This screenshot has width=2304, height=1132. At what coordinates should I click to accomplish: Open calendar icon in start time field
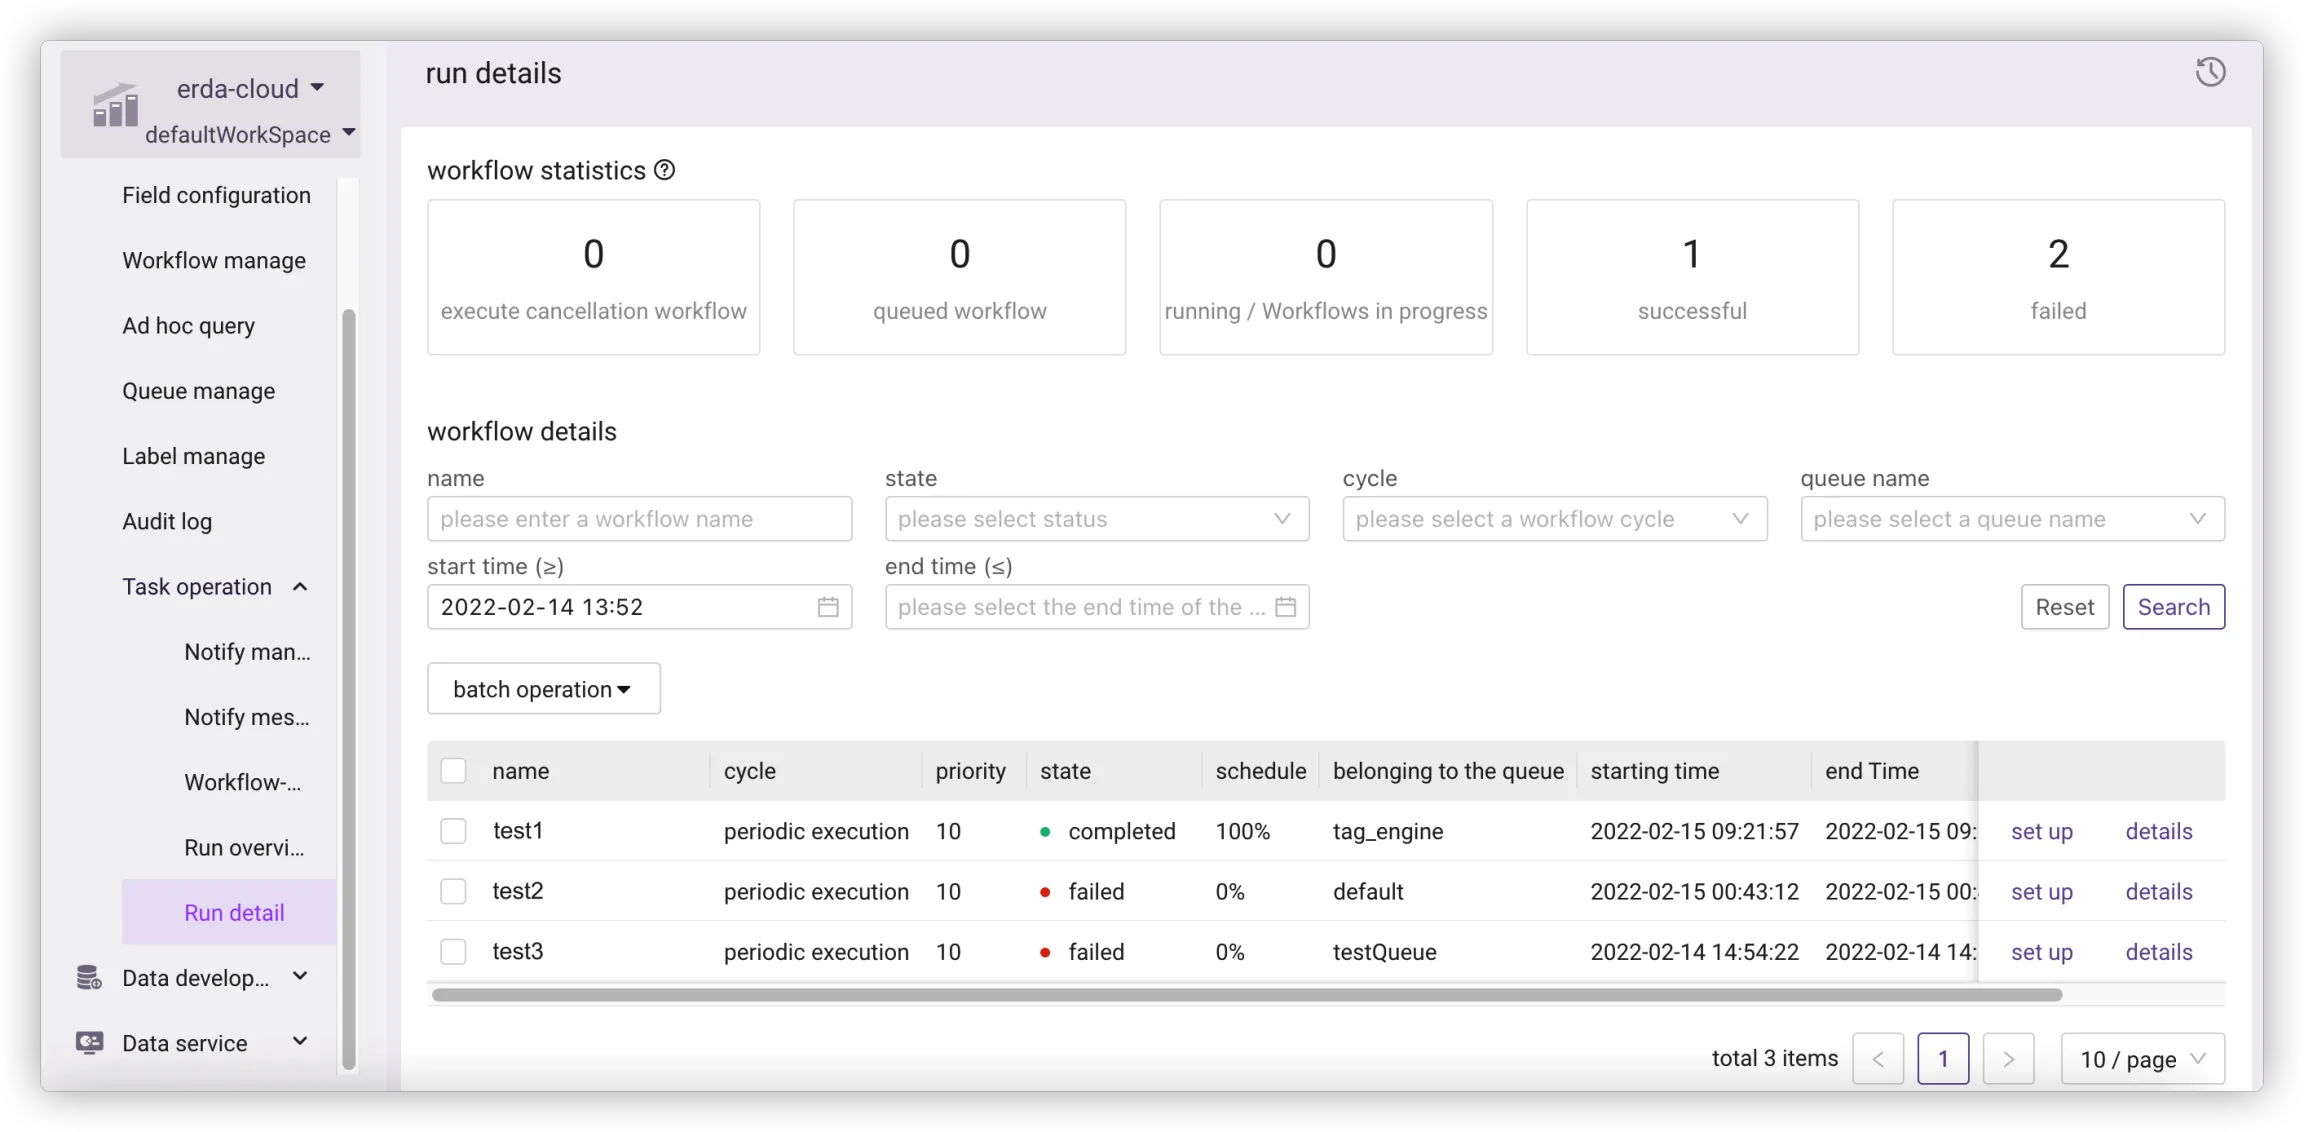point(827,607)
